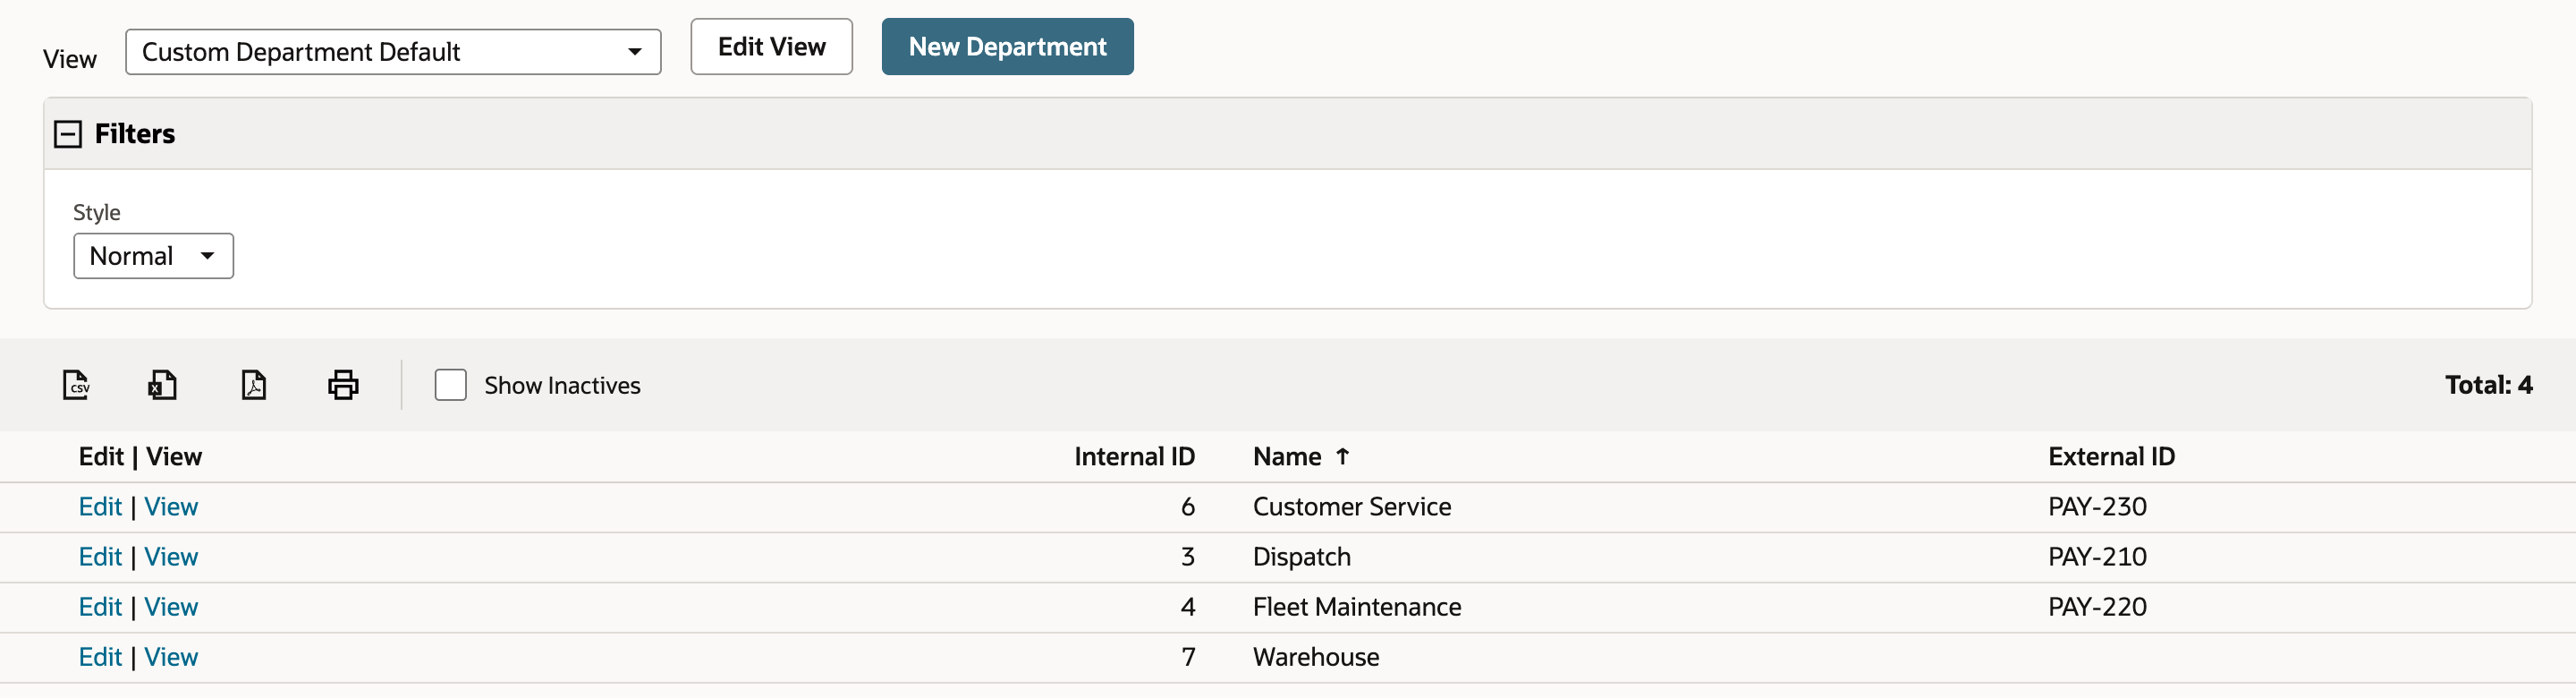Viewport: 2576px width, 698px height.
Task: Edit the Fleet Maintenance department
Action: coord(100,607)
